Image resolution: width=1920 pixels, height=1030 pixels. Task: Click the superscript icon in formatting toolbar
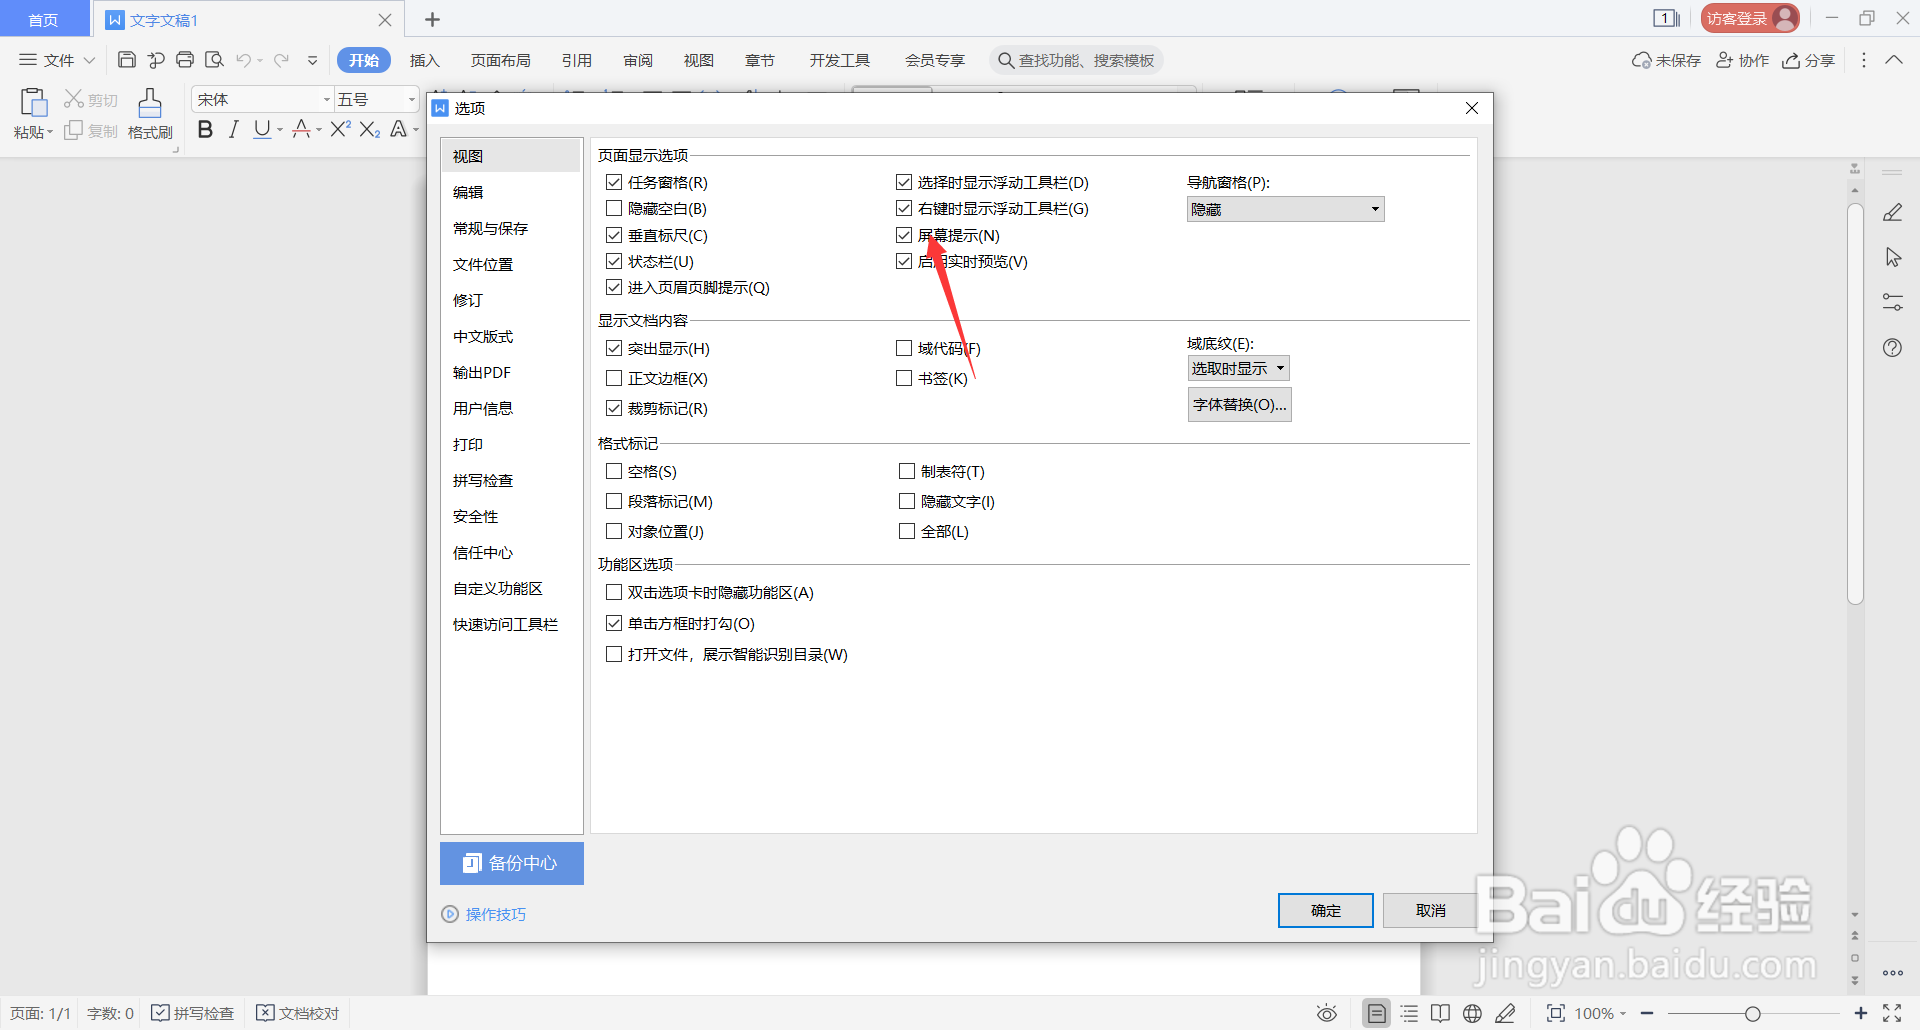[x=340, y=129]
